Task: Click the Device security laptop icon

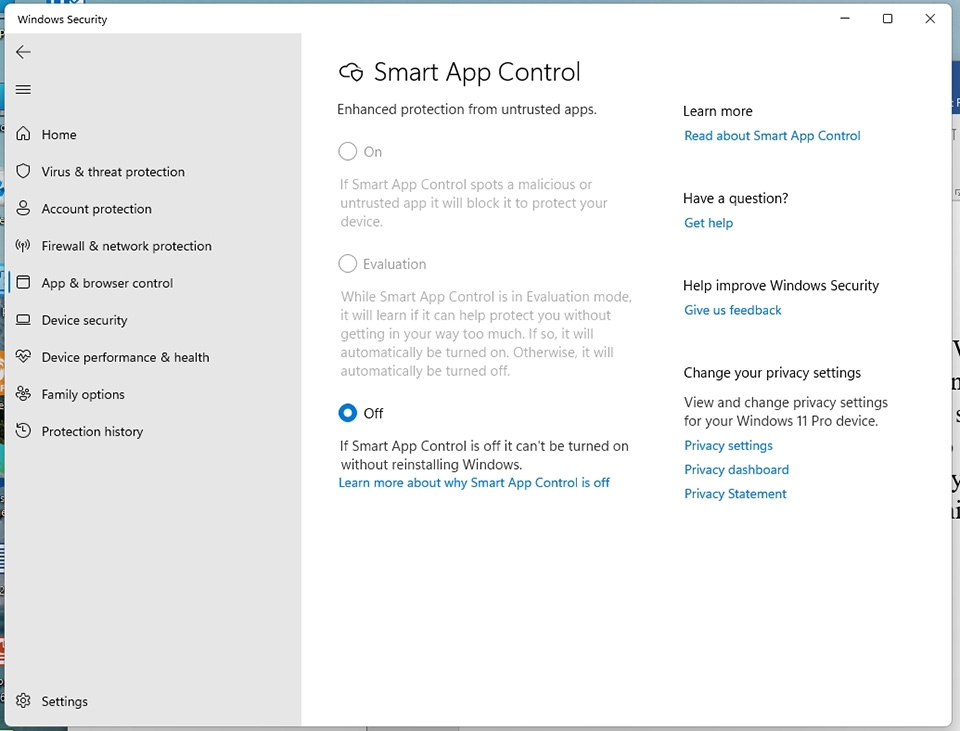Action: click(23, 320)
